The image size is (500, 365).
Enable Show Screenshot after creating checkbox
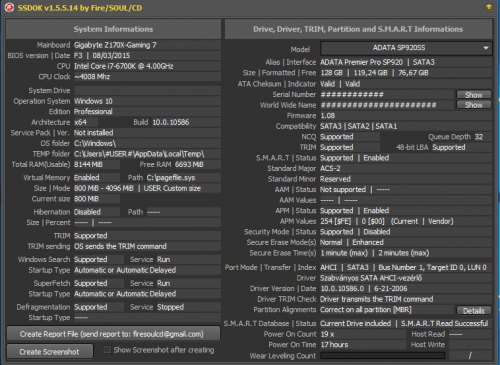point(107,350)
